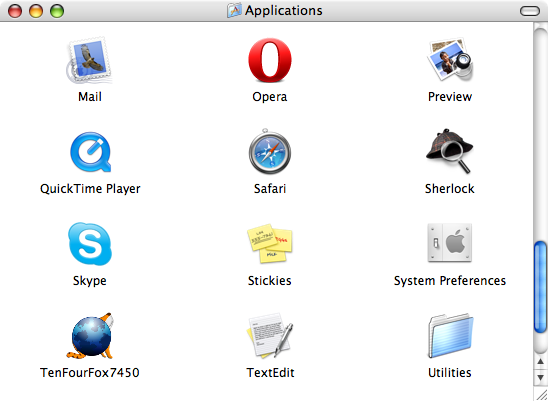Screen dimensions: 548x401
Task: Select the Utilities folder icon
Action: coord(450,336)
